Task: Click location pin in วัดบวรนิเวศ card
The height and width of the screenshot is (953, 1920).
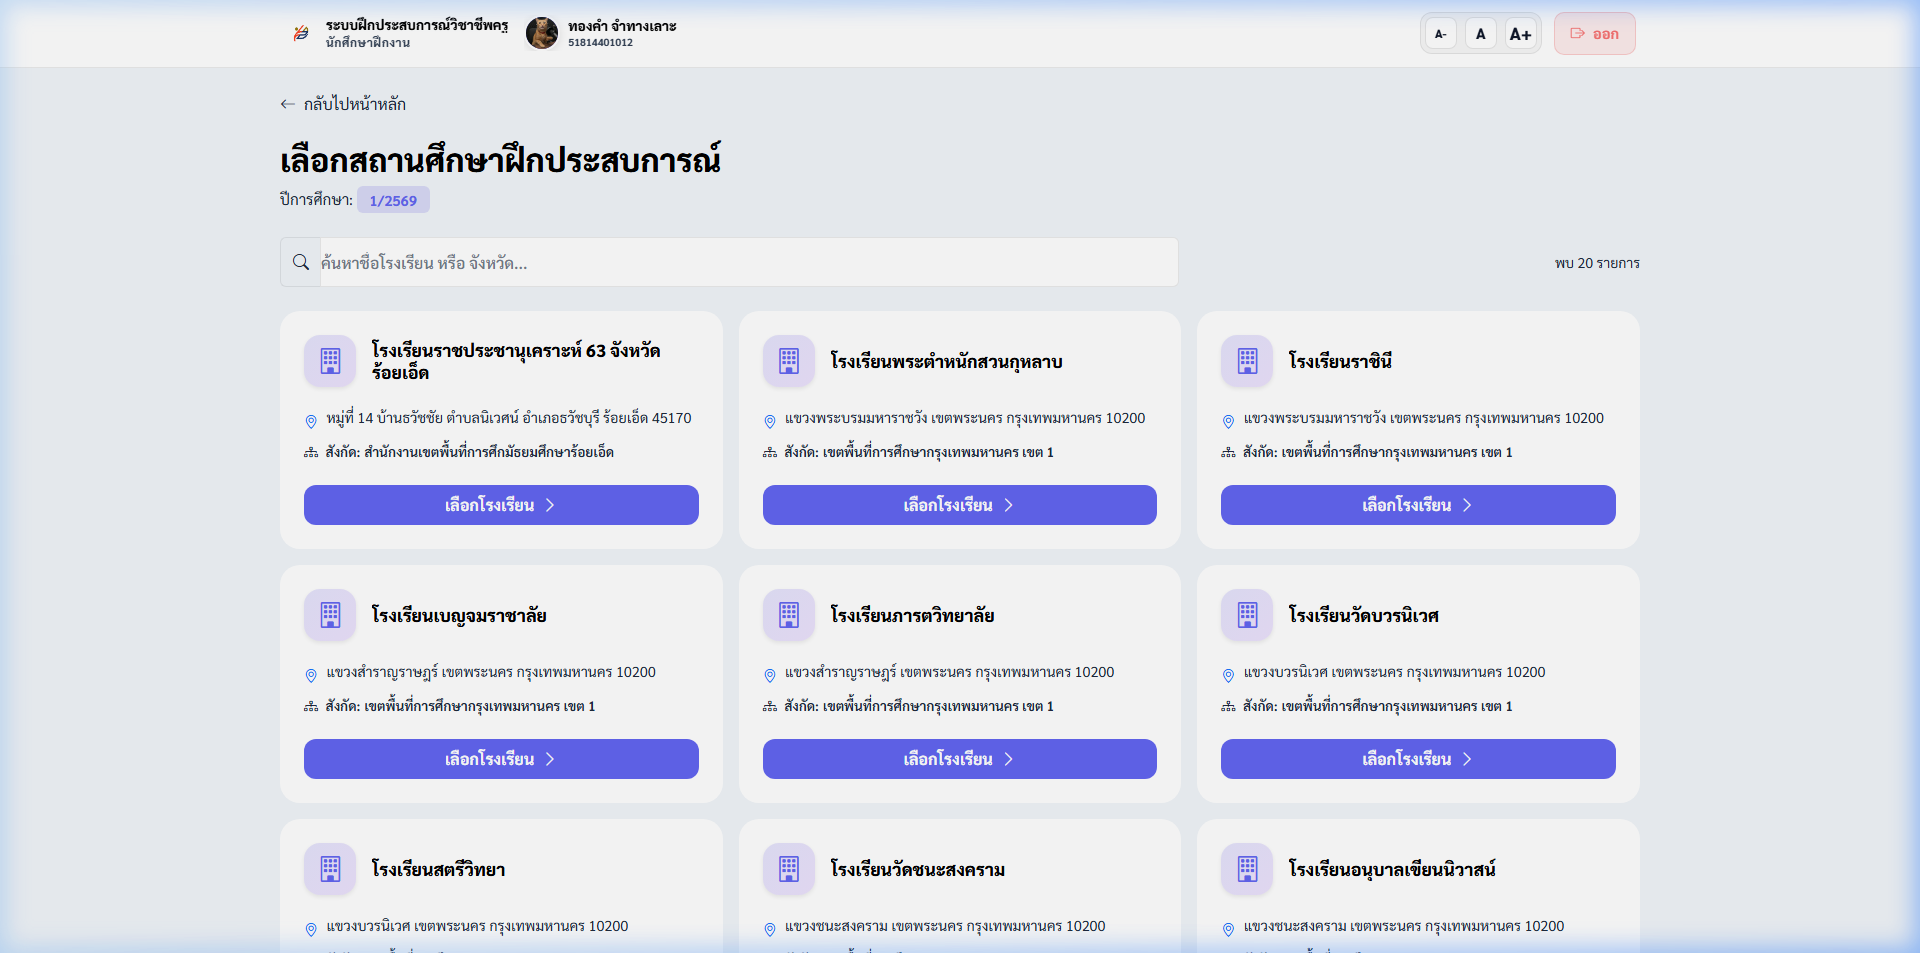Action: click(x=1228, y=675)
